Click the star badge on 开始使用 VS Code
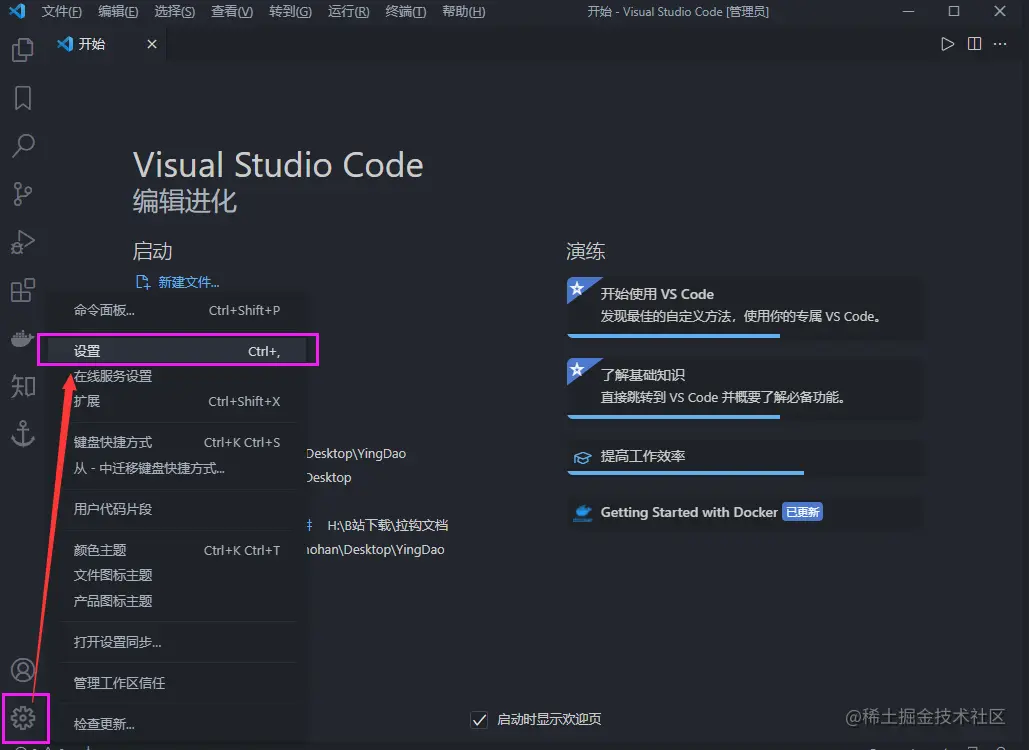The height and width of the screenshot is (750, 1029). click(577, 288)
